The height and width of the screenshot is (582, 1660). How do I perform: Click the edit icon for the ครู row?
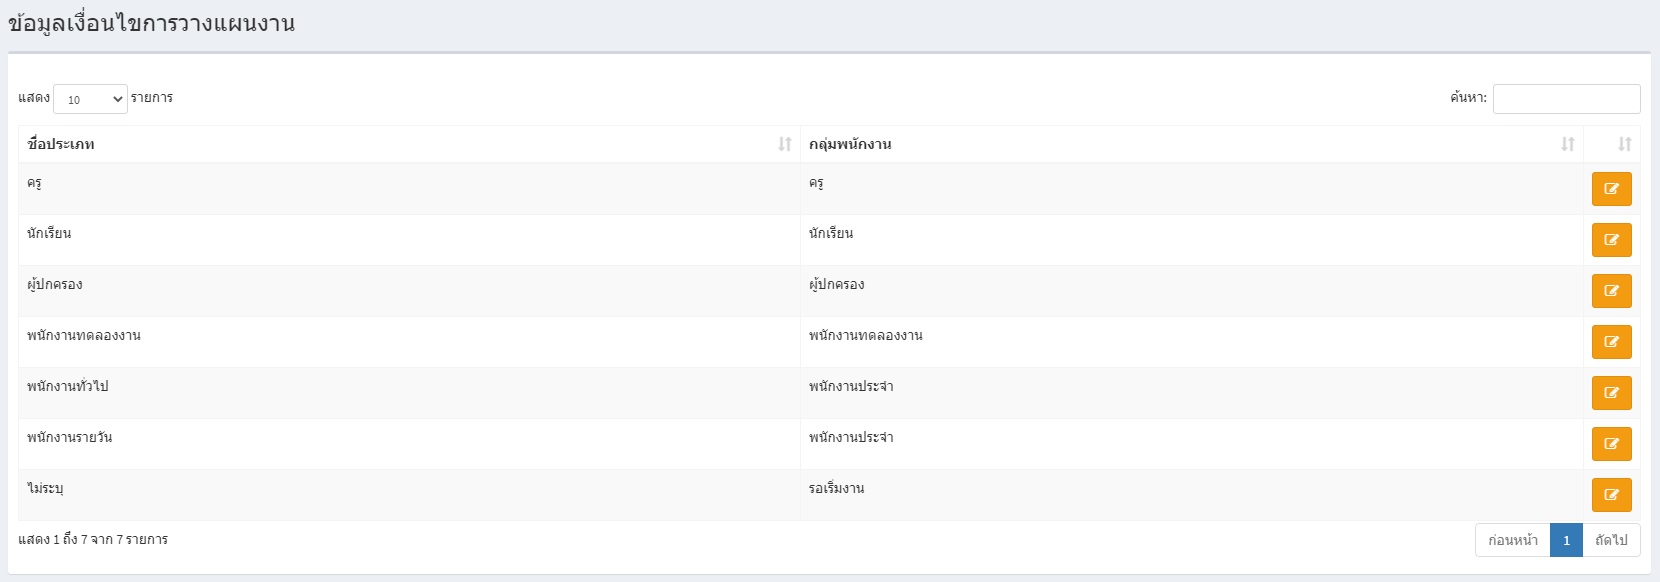pyautogui.click(x=1611, y=189)
